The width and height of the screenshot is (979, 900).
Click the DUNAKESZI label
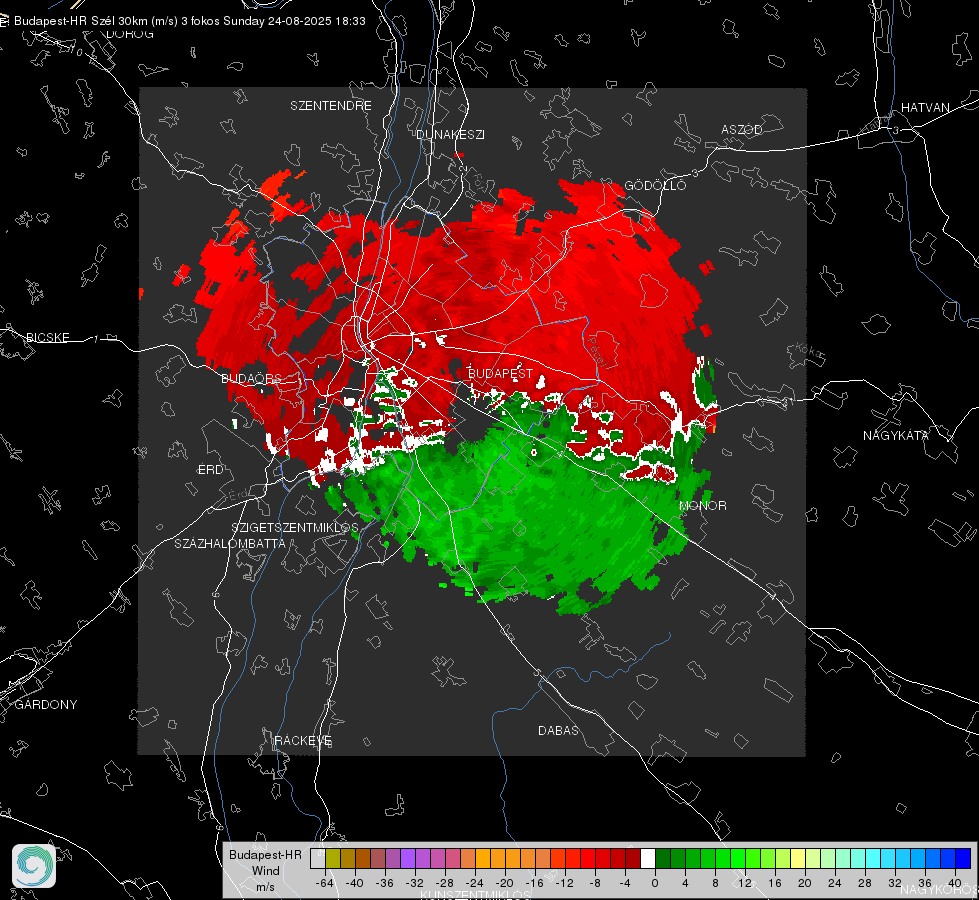pyautogui.click(x=450, y=134)
